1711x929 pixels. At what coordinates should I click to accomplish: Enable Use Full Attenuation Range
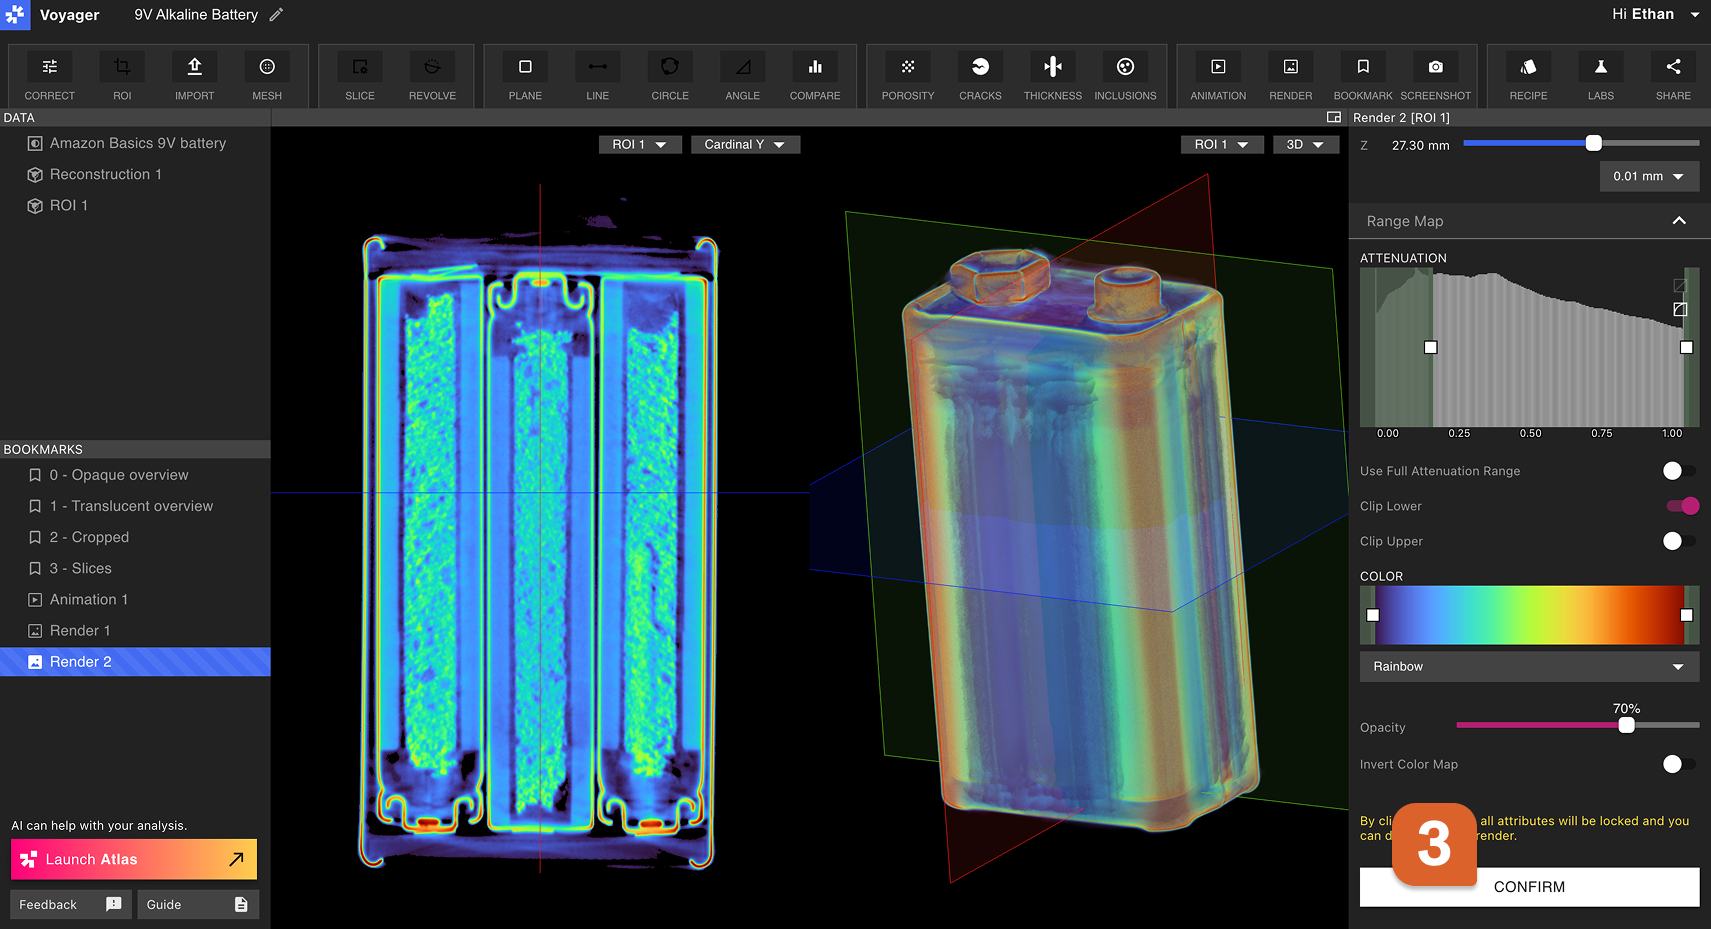[1678, 471]
